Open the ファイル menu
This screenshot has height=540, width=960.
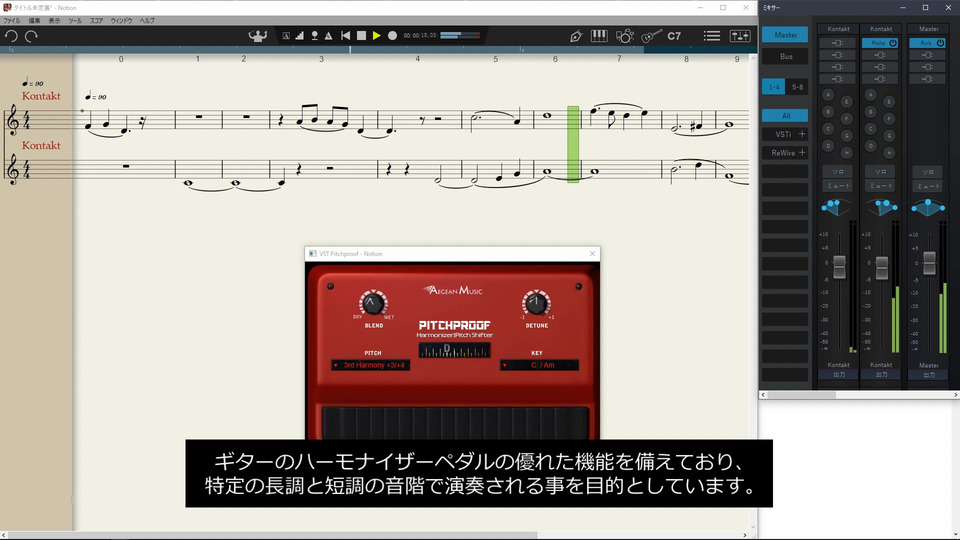[x=12, y=21]
